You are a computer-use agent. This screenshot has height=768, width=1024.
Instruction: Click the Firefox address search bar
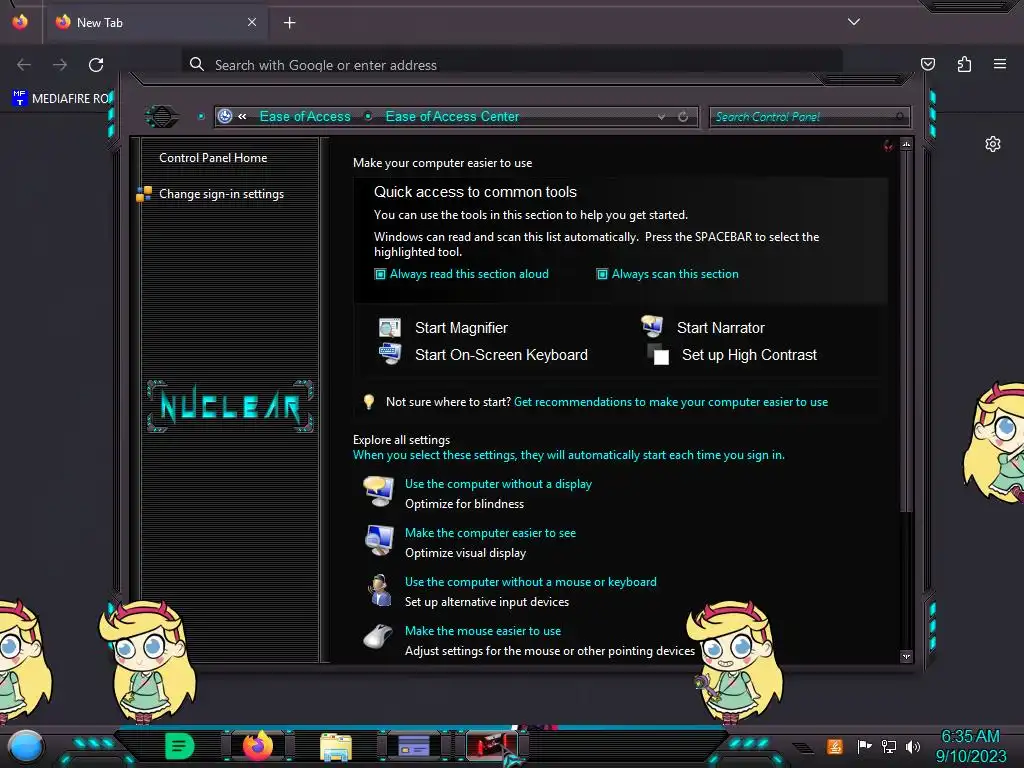(x=511, y=65)
